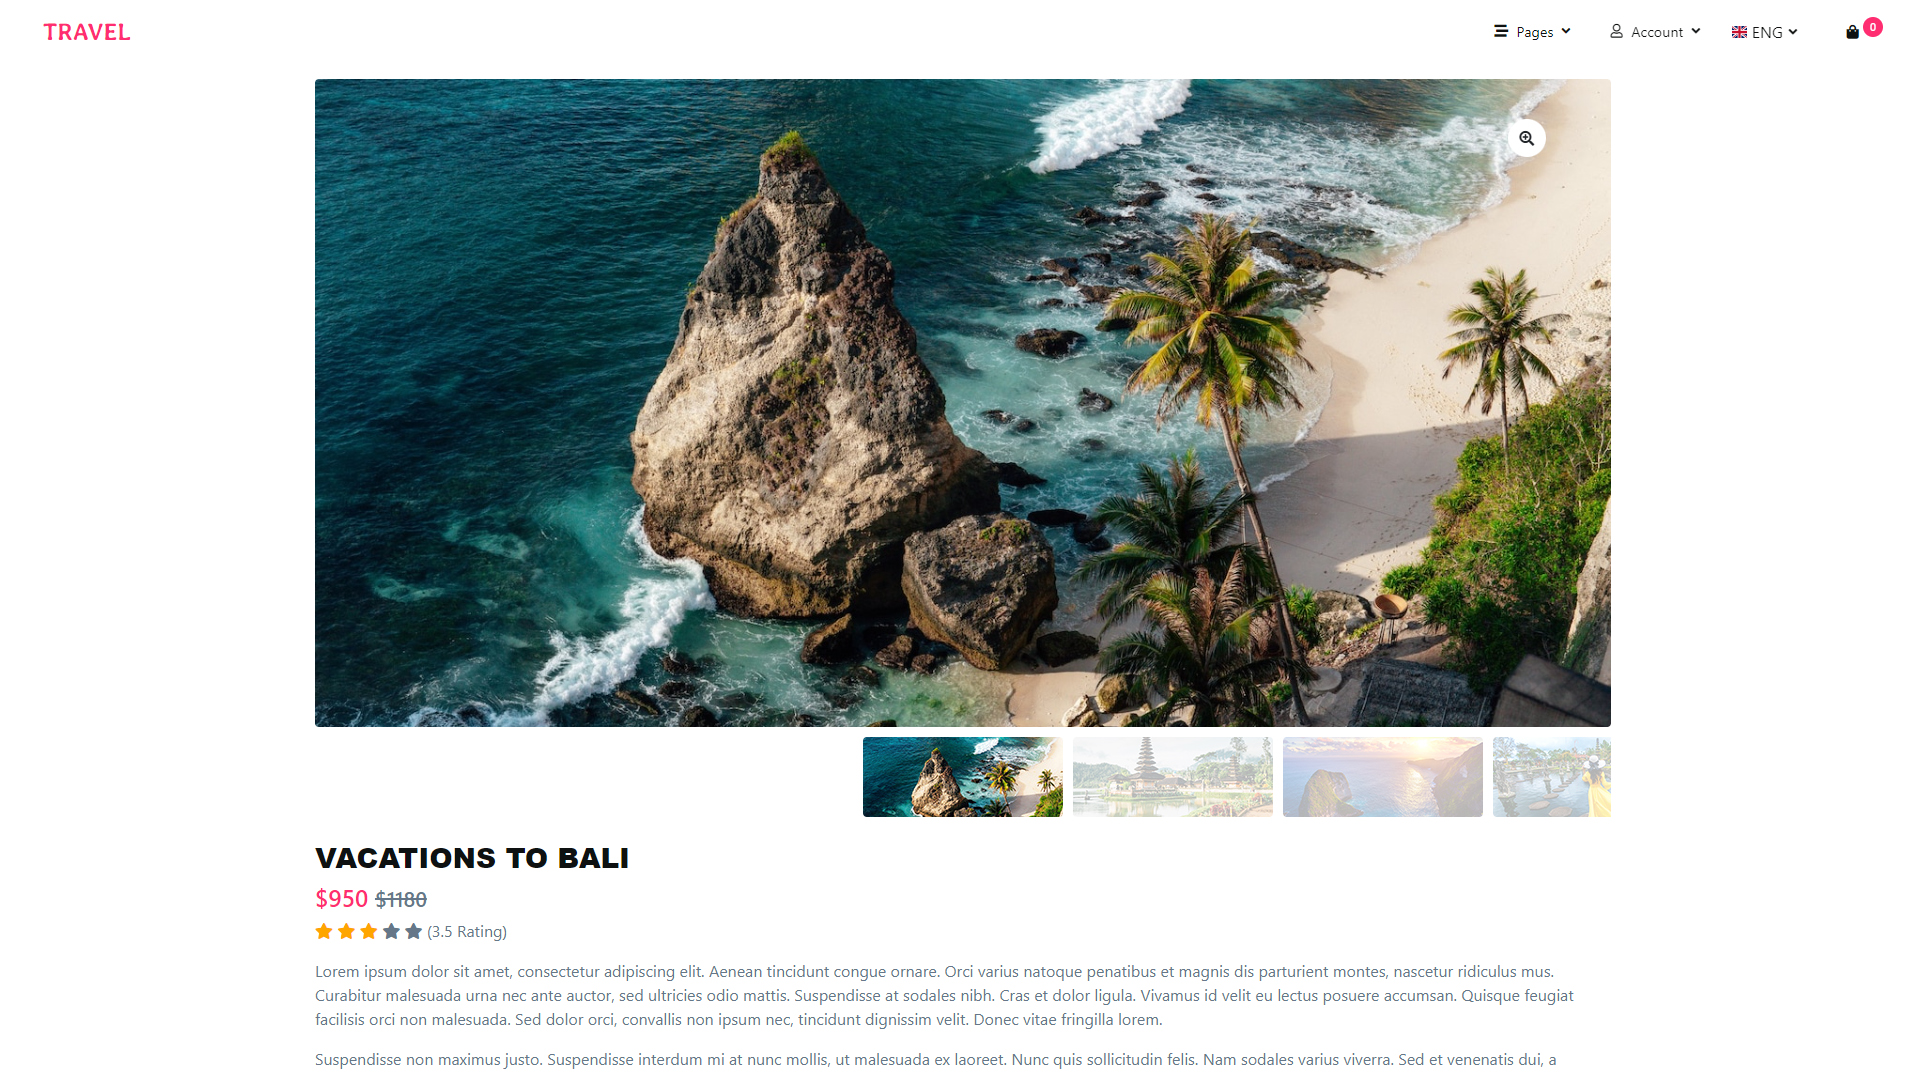Click the user profile icon beside Account
Screen dimensions: 1910x1073
click(1616, 31)
